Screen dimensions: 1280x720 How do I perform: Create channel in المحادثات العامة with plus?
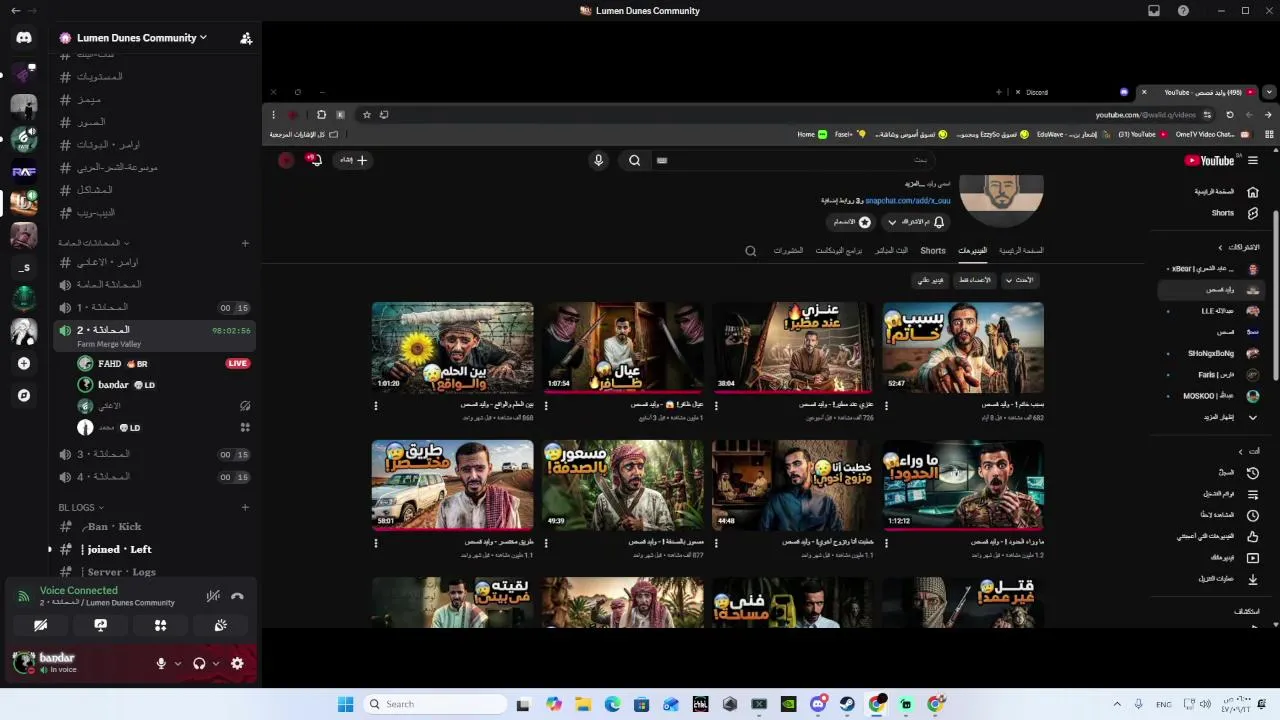pos(245,243)
